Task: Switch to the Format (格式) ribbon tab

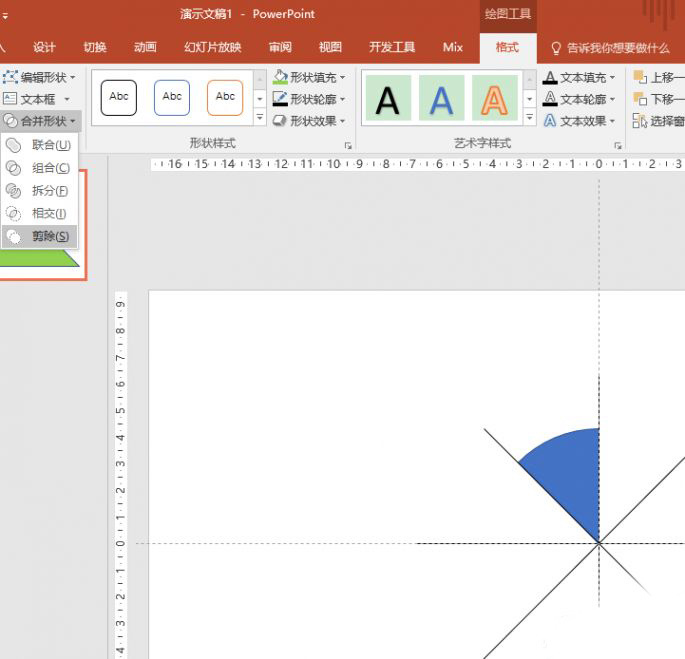Action: (507, 47)
